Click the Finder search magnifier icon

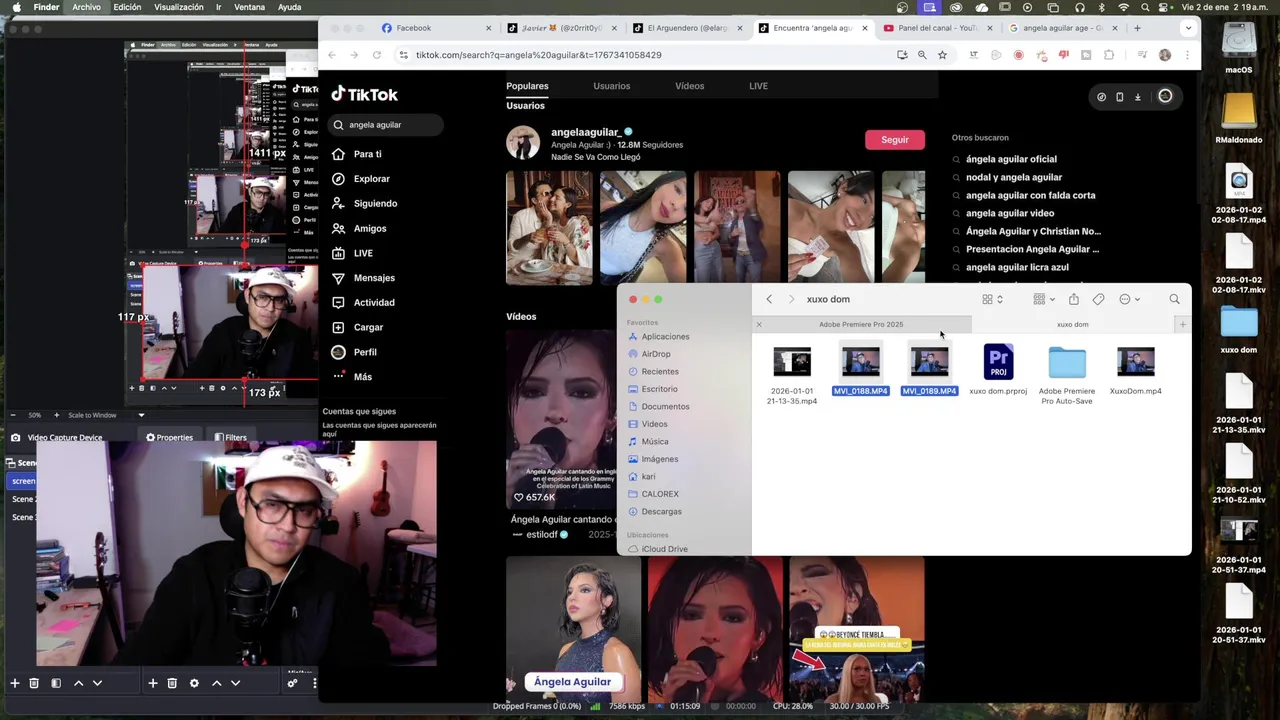click(x=1174, y=299)
